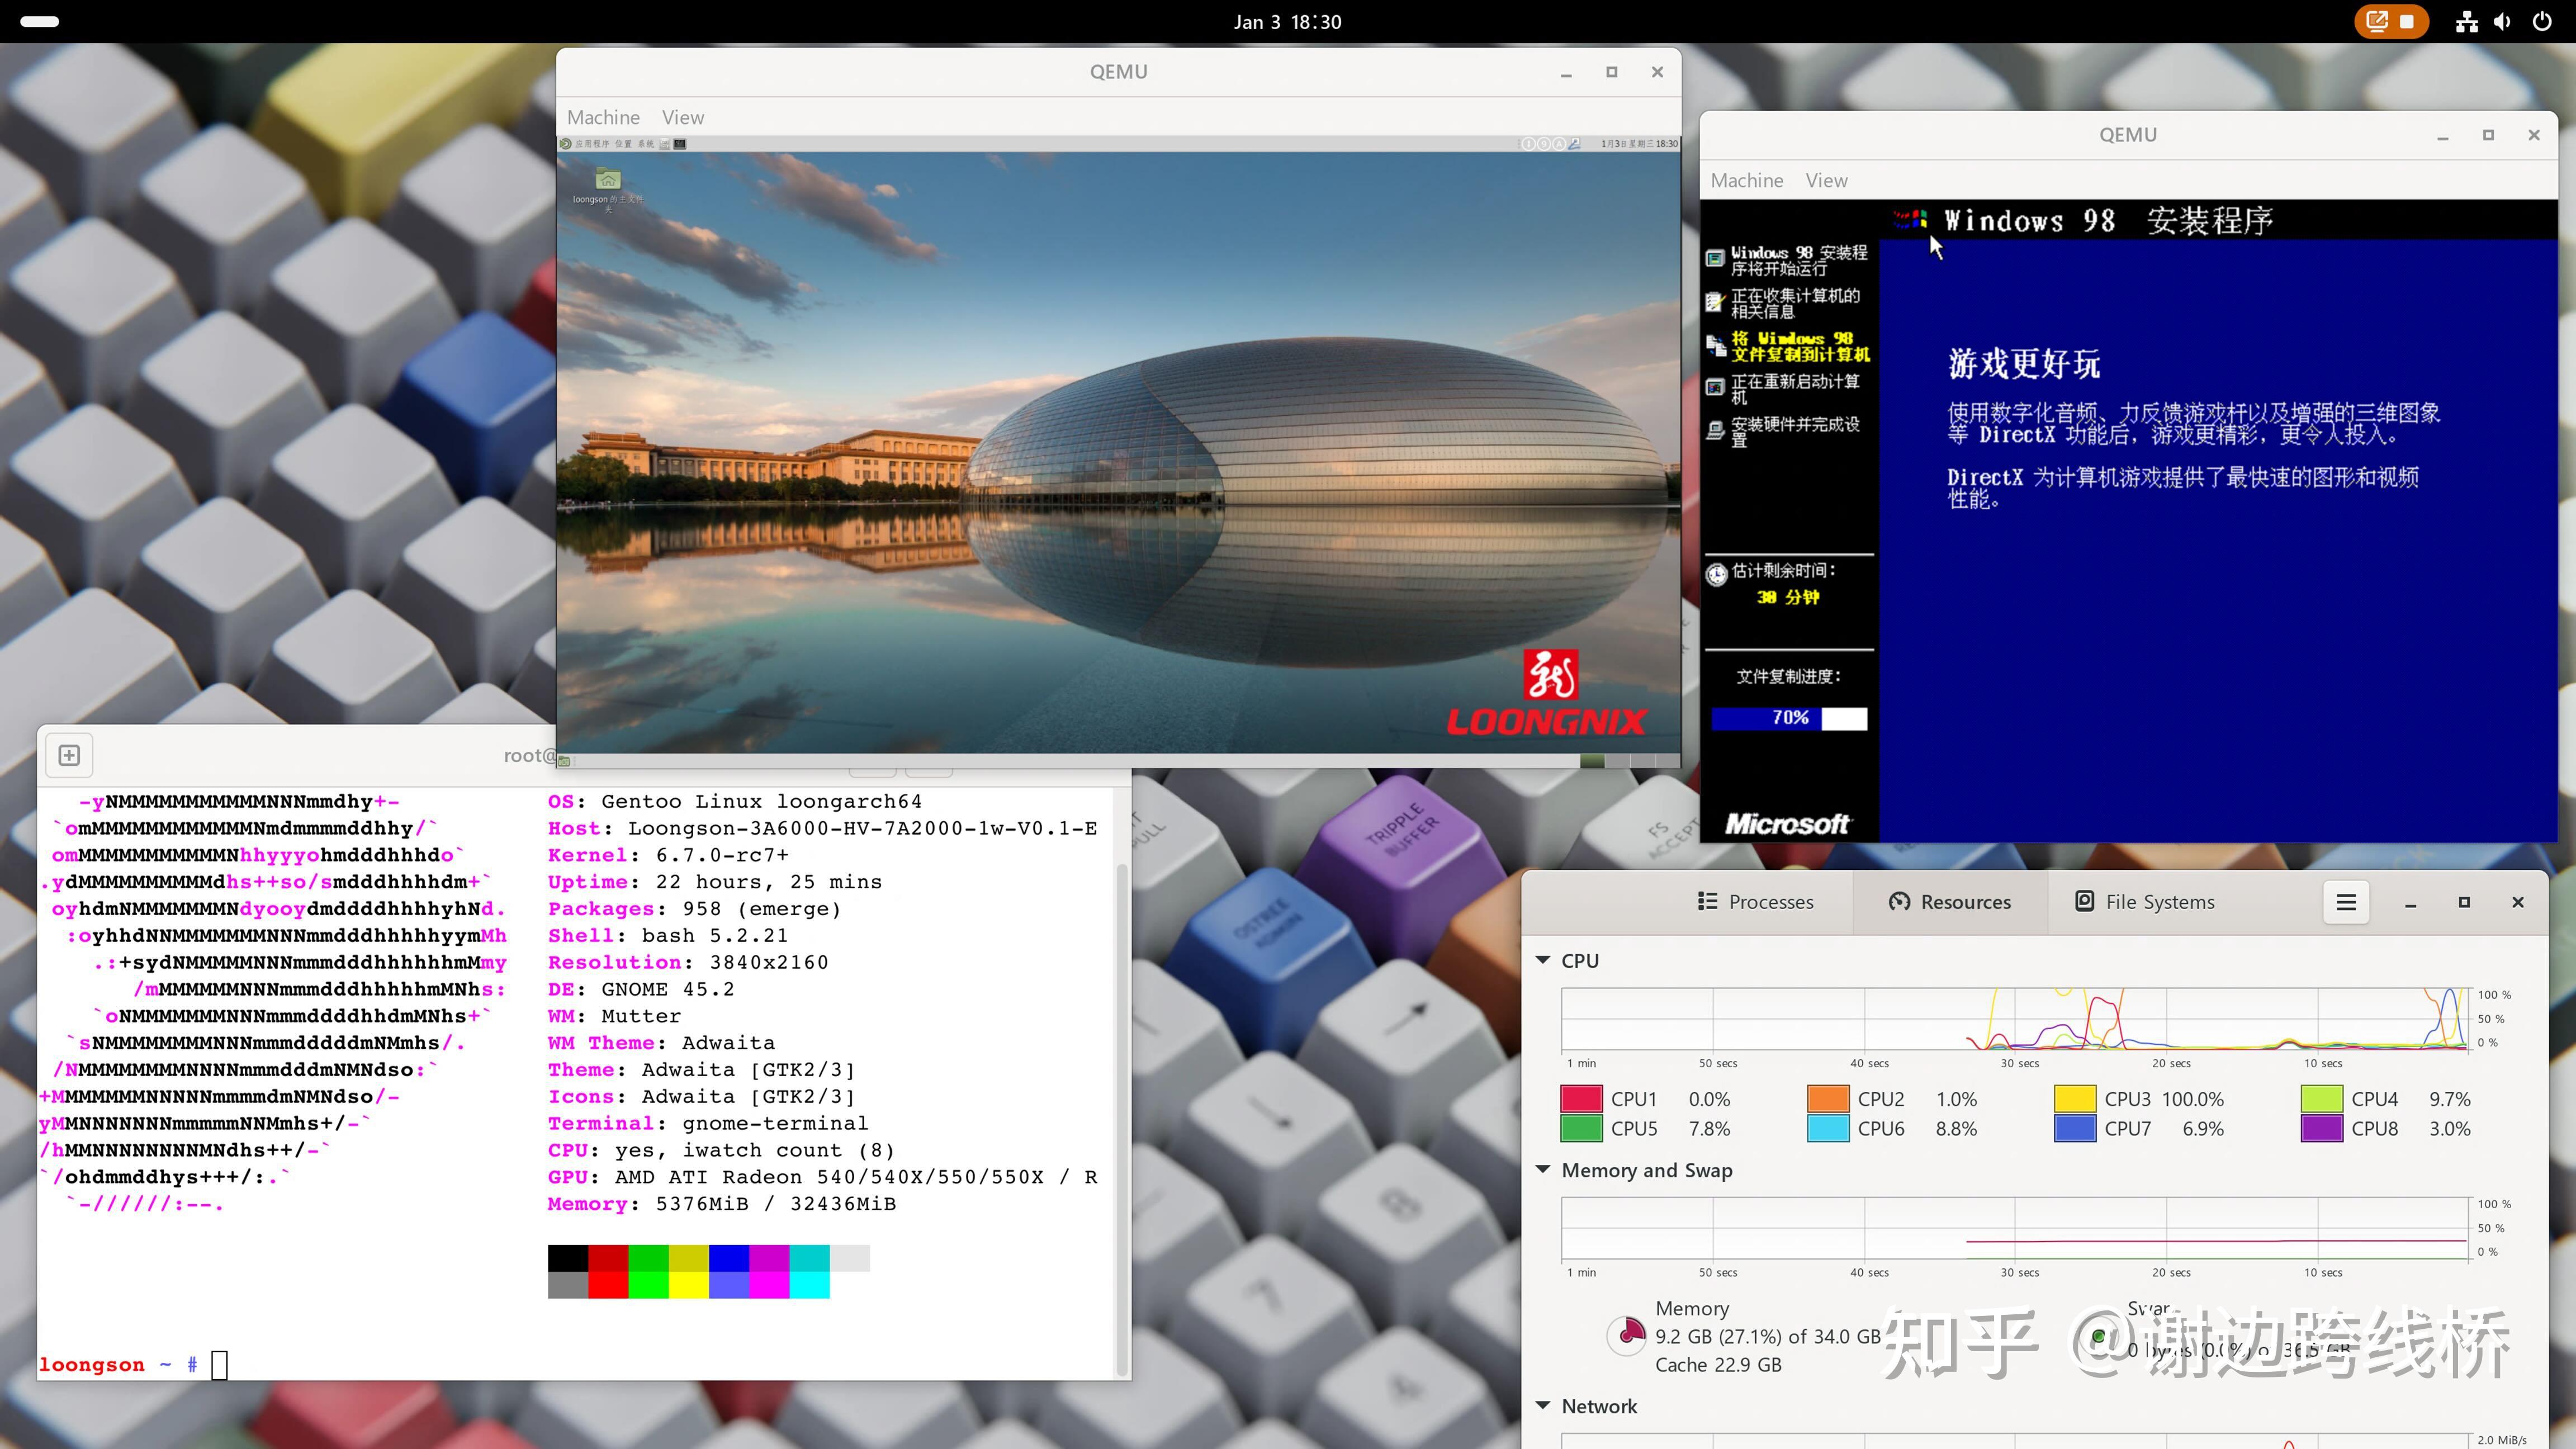Maximize the System Monitor window
The width and height of the screenshot is (2576, 1449).
point(2464,902)
